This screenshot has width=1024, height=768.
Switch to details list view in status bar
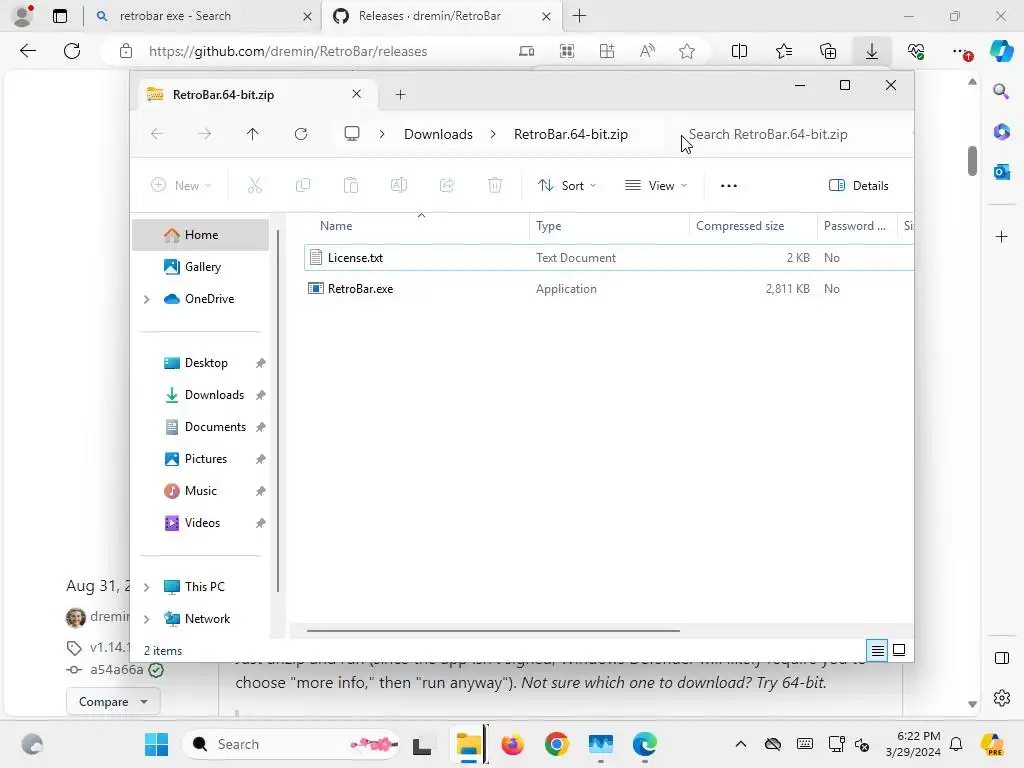pyautogui.click(x=877, y=650)
